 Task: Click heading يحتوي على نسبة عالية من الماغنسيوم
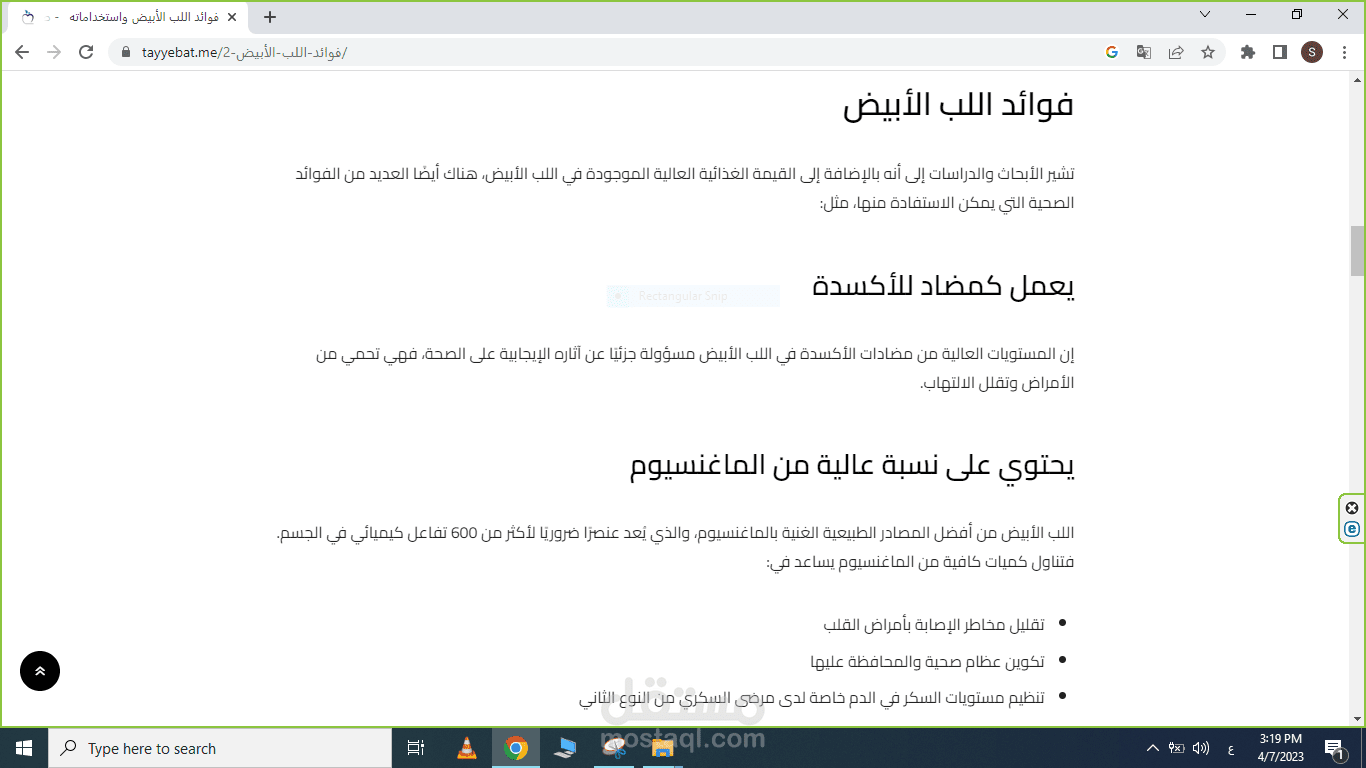852,466
